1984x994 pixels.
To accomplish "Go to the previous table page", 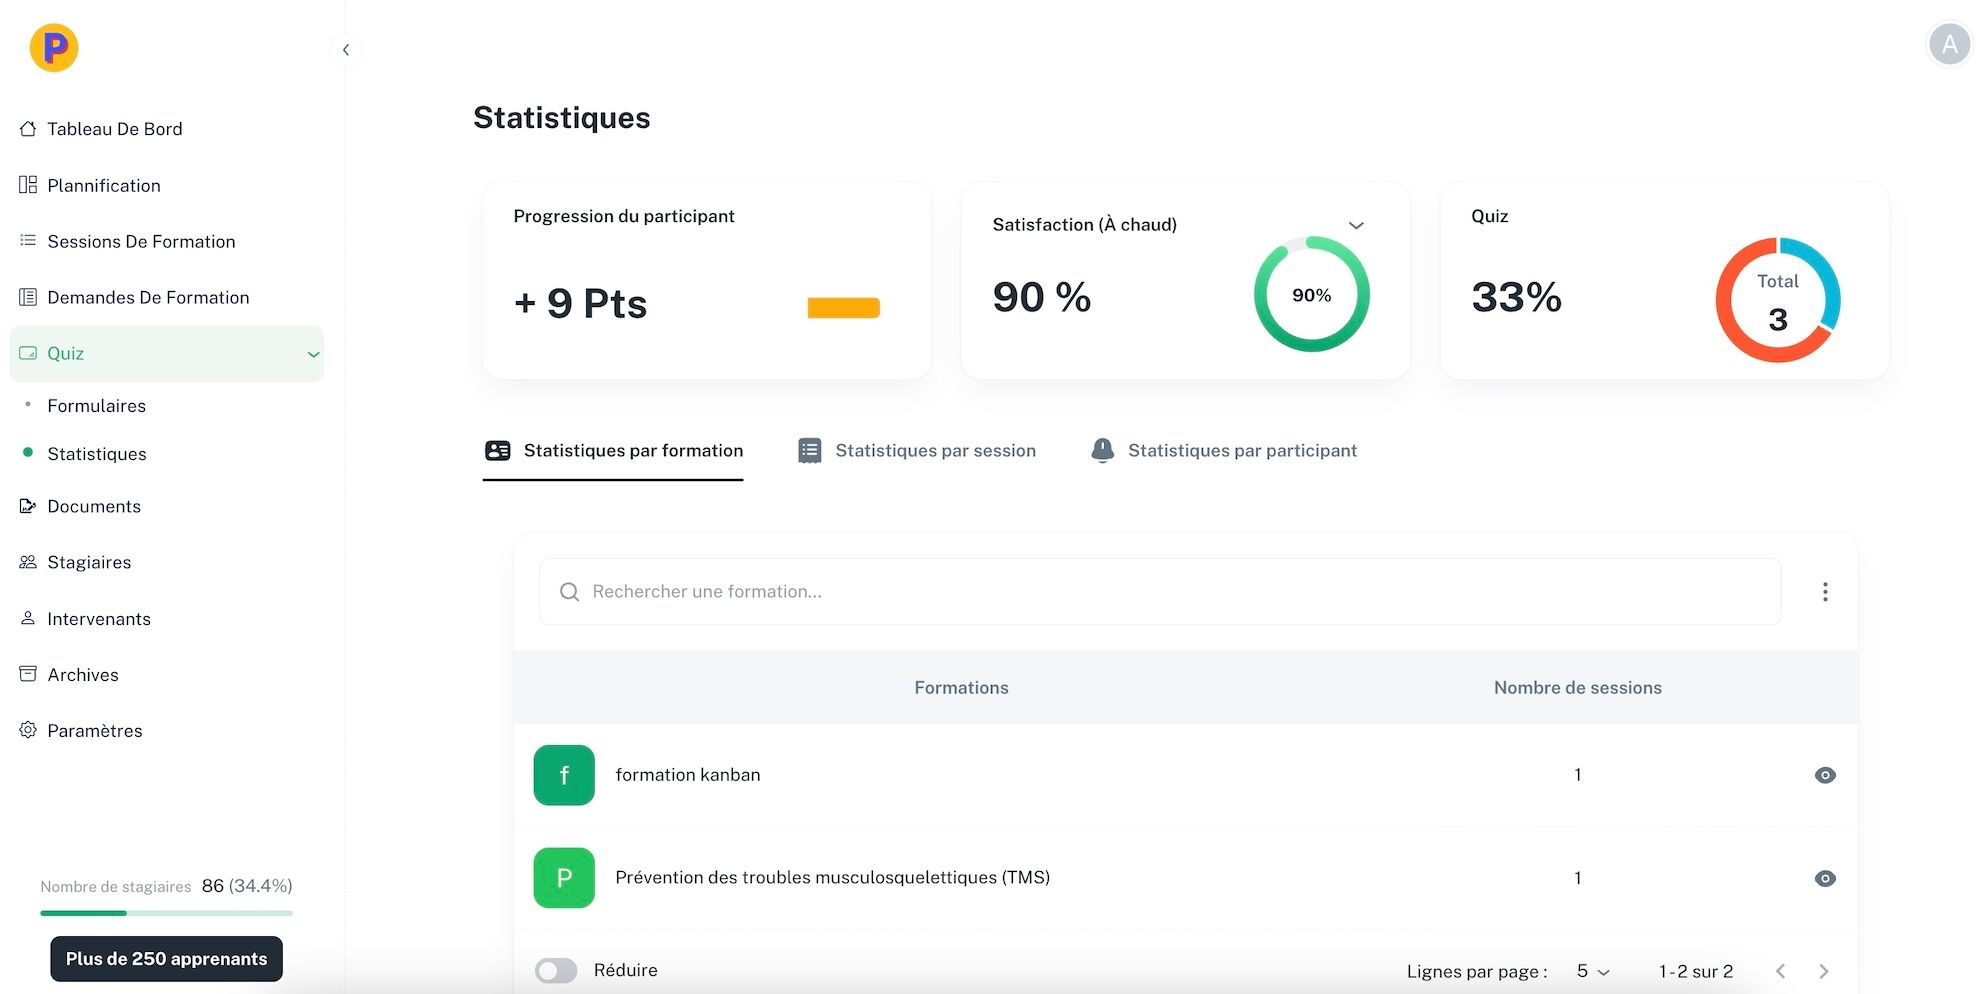I will coord(1780,971).
